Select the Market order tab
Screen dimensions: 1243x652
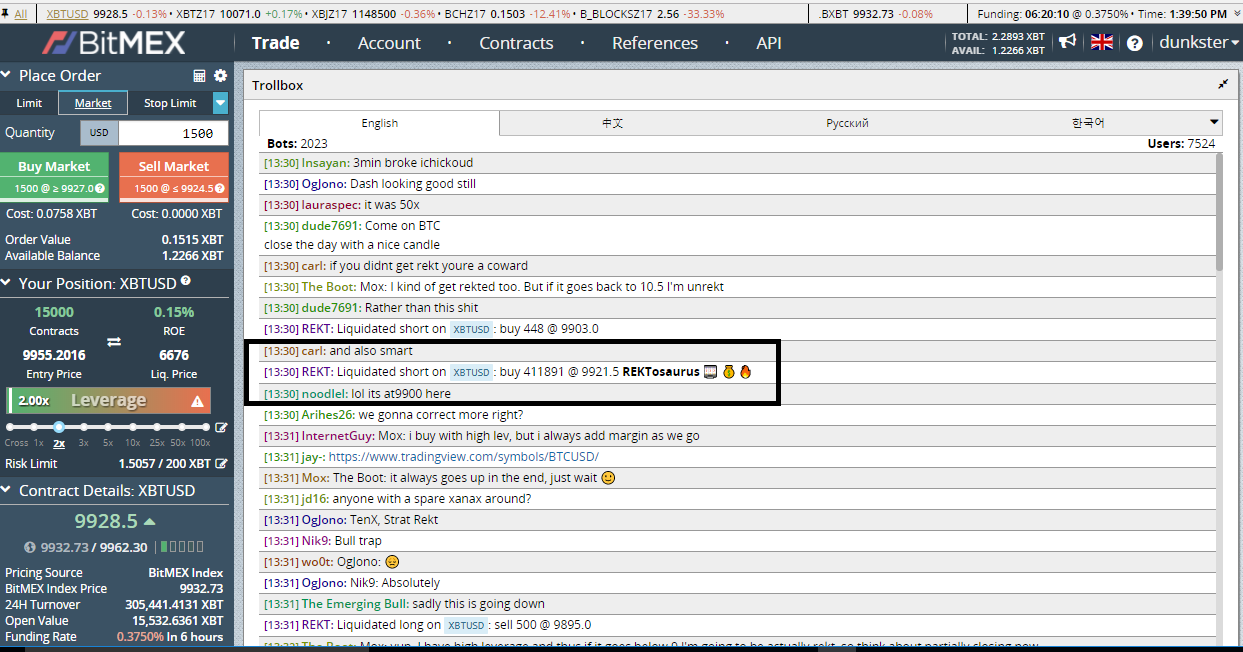coord(93,103)
